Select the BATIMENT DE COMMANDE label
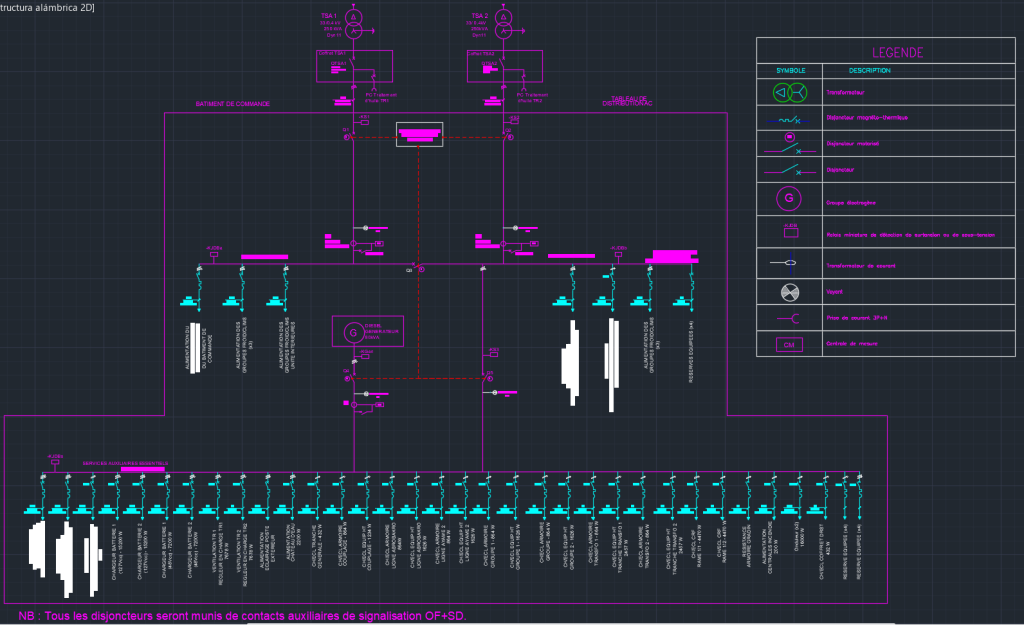 (x=232, y=103)
